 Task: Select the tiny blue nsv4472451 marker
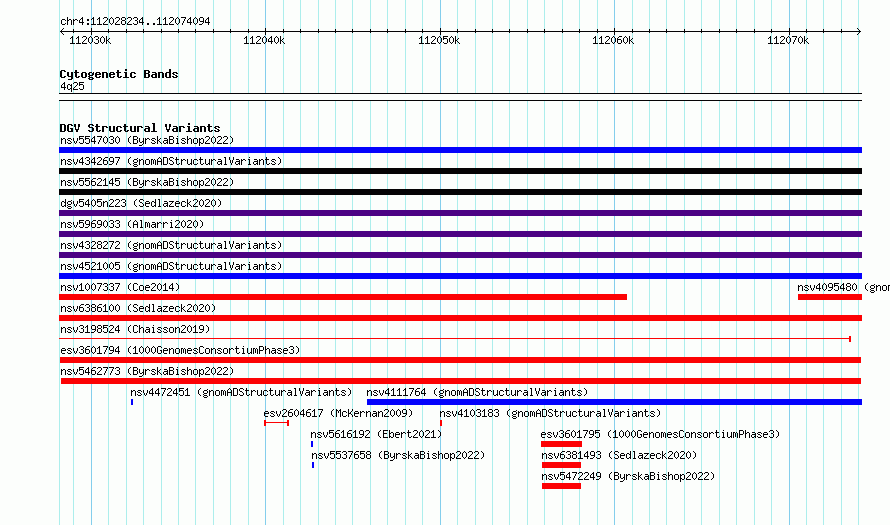click(x=132, y=402)
